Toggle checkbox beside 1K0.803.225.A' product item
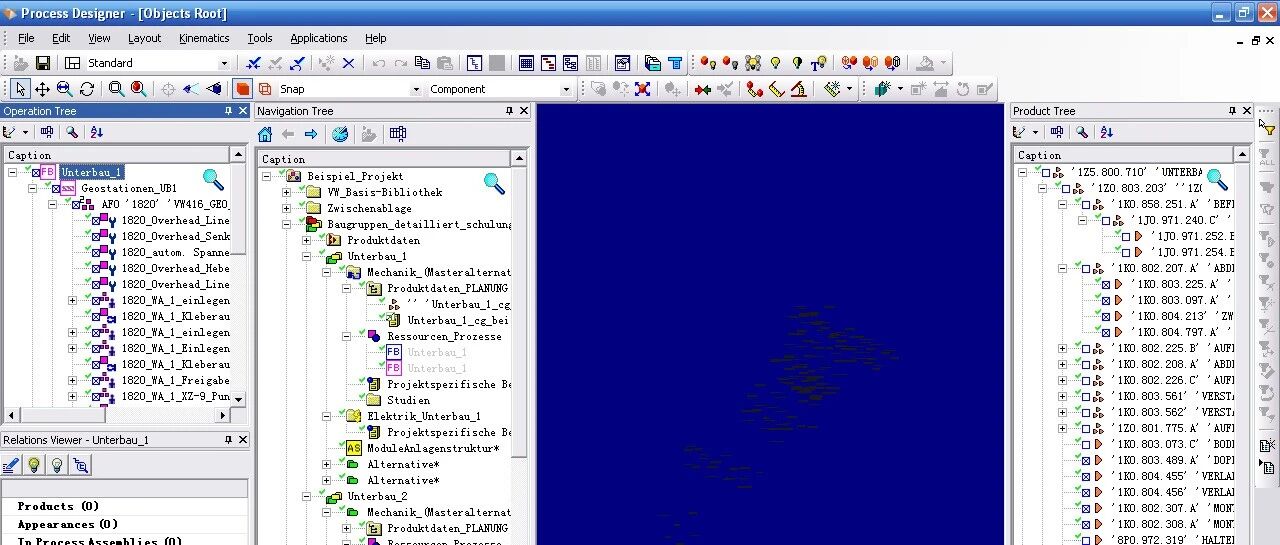1280x545 pixels. tap(1105, 284)
